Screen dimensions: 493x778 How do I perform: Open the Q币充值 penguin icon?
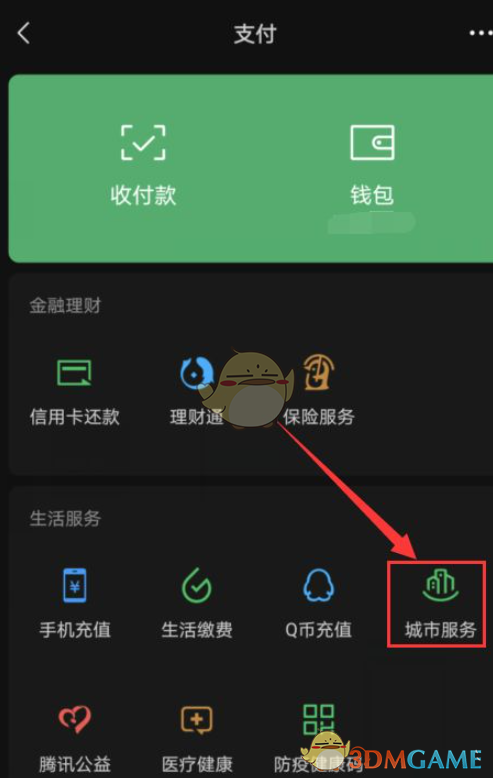click(x=318, y=585)
